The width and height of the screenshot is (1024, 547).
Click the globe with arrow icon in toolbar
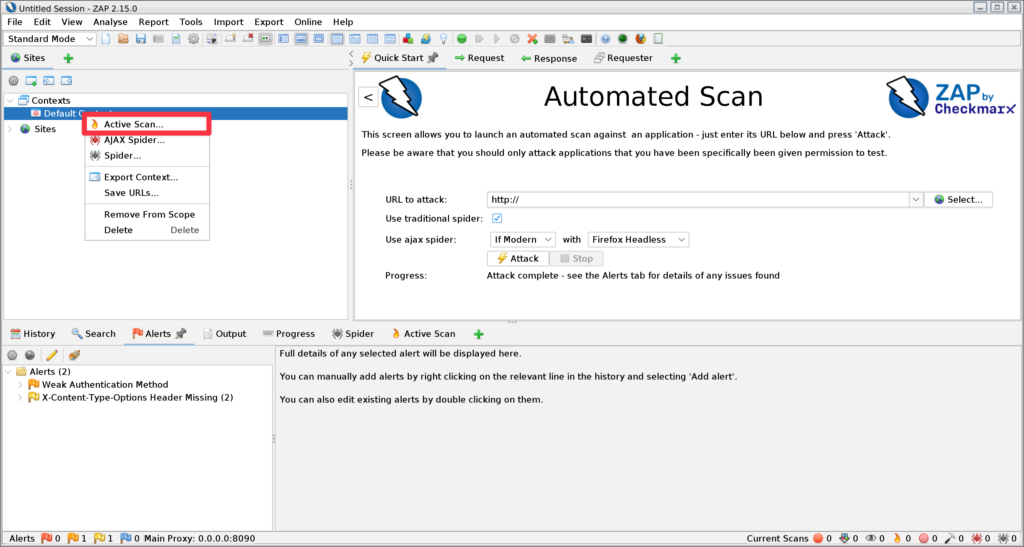tap(426, 39)
